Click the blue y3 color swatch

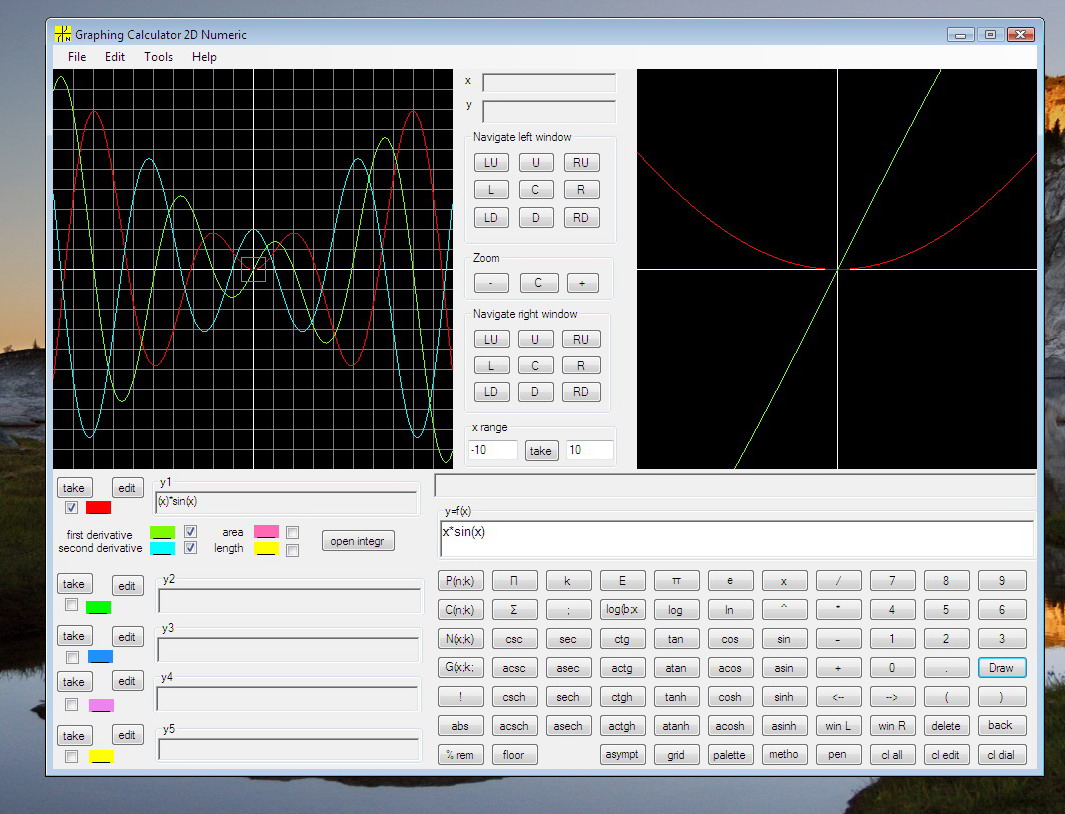coord(101,656)
